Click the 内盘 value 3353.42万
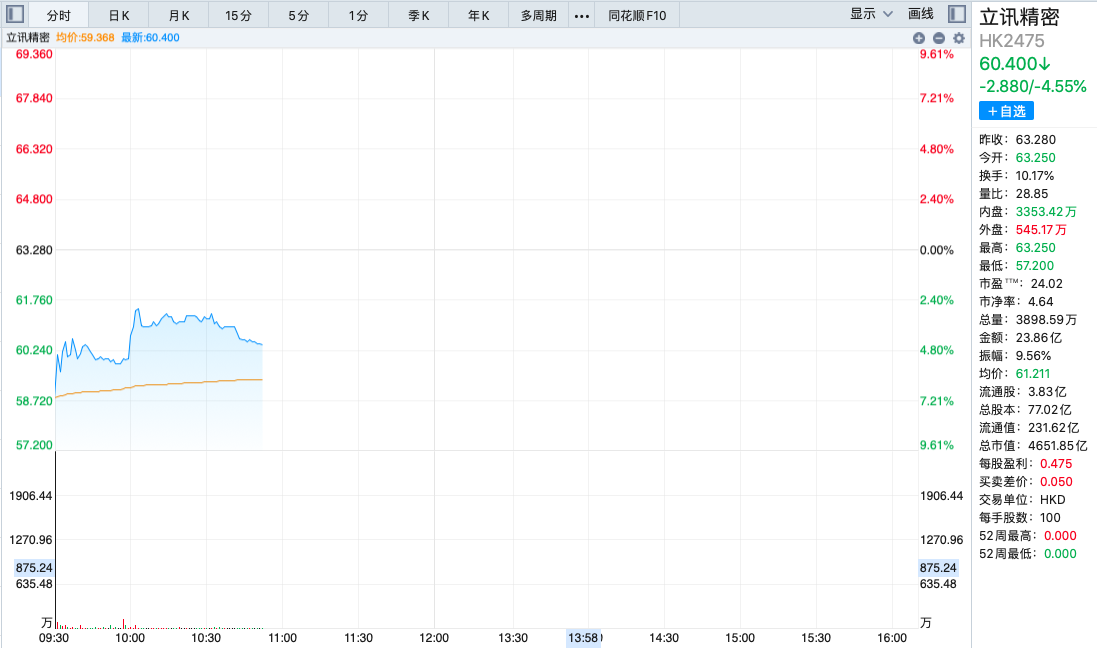Screen dimensions: 1097x648 pos(1047,212)
